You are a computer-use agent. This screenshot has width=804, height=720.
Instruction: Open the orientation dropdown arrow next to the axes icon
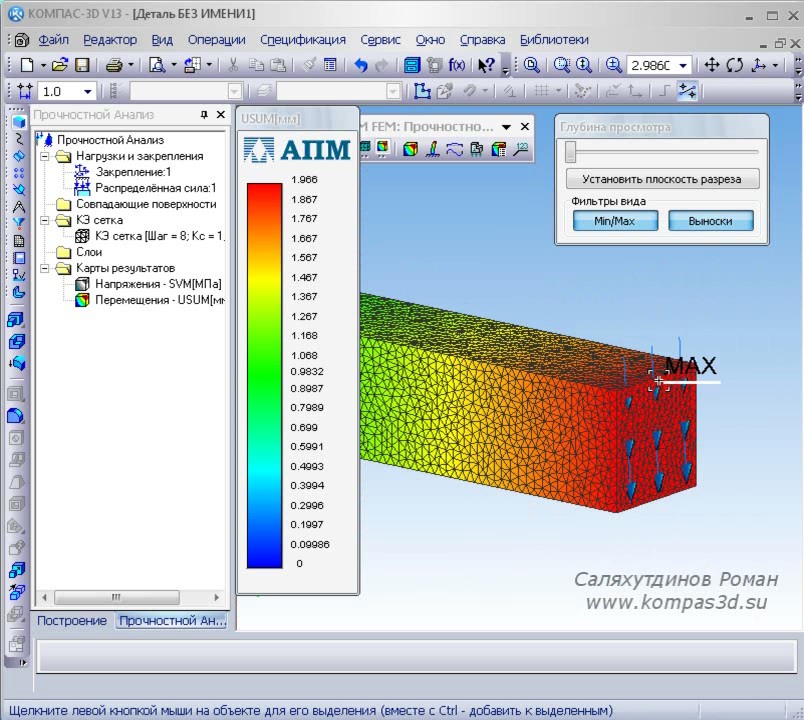tap(775, 65)
